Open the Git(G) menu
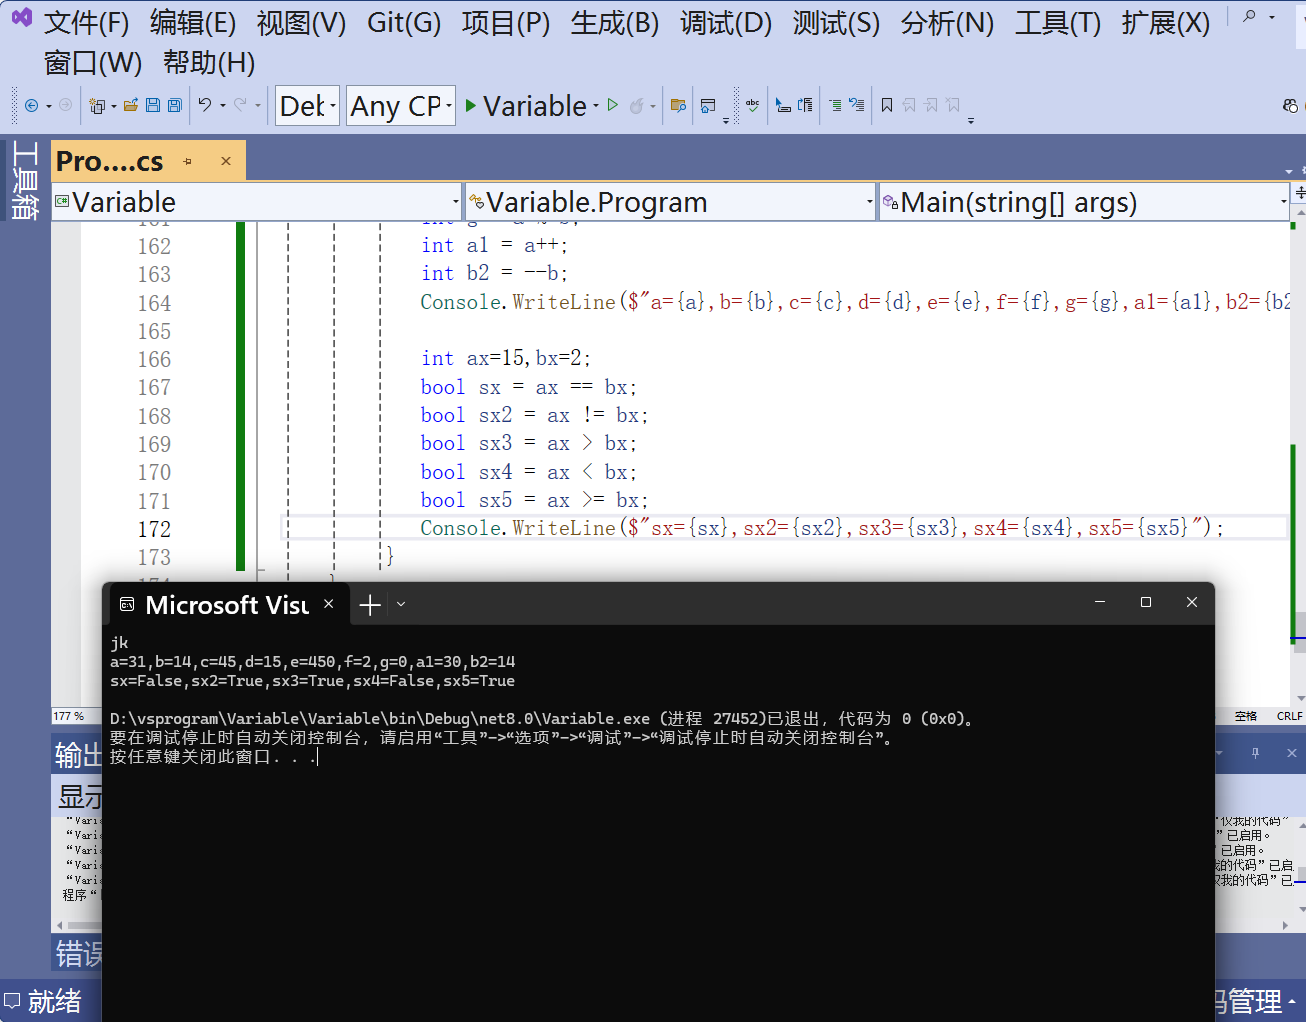 coord(404,22)
